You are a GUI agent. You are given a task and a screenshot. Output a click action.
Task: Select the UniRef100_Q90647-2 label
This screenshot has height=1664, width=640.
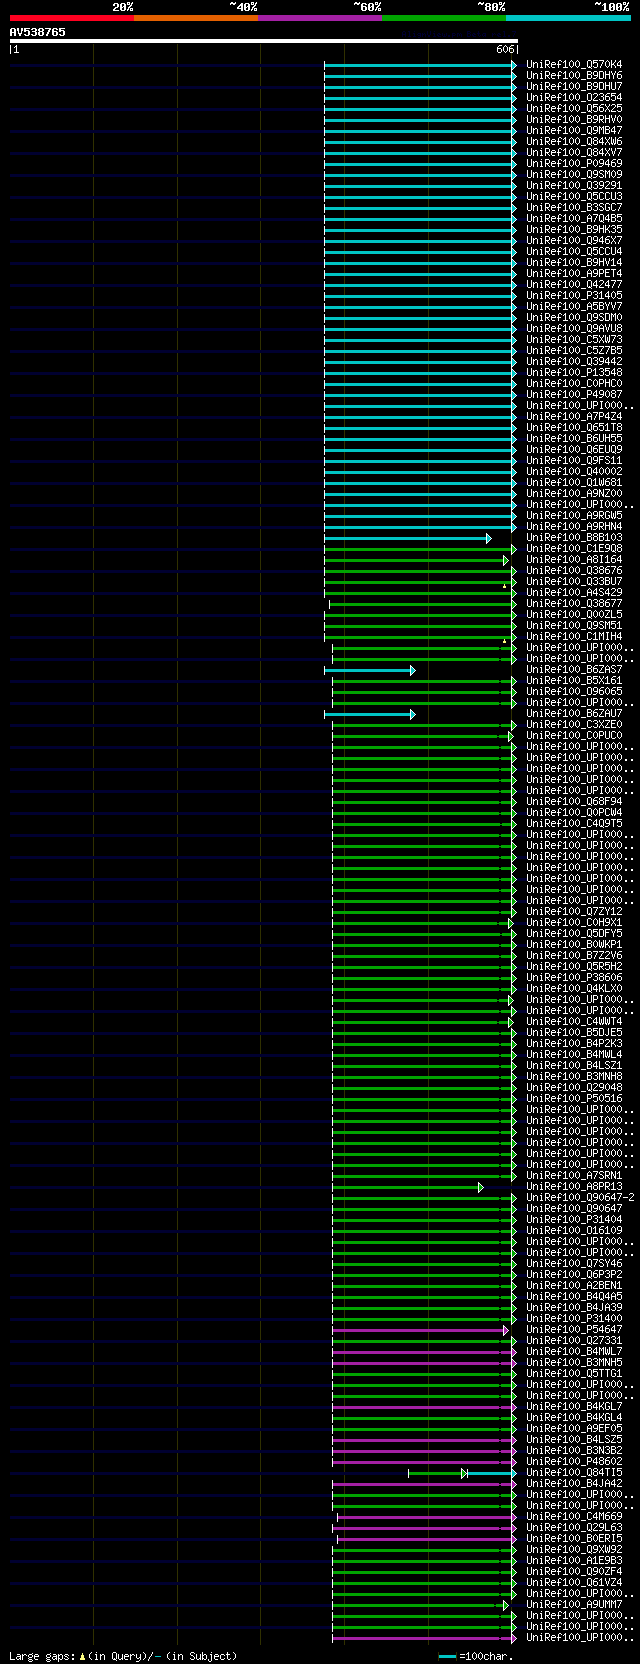[x=580, y=1198]
